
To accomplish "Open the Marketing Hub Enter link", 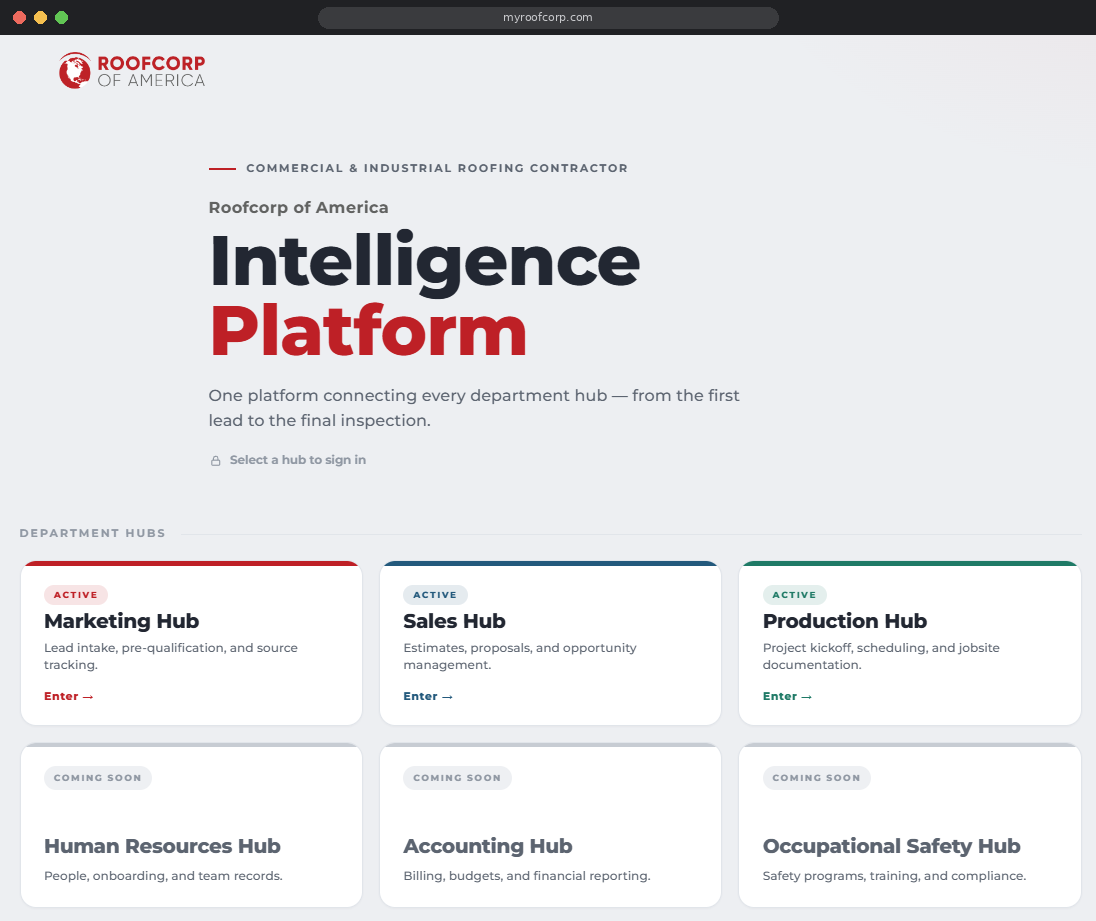I will pyautogui.click(x=68, y=696).
